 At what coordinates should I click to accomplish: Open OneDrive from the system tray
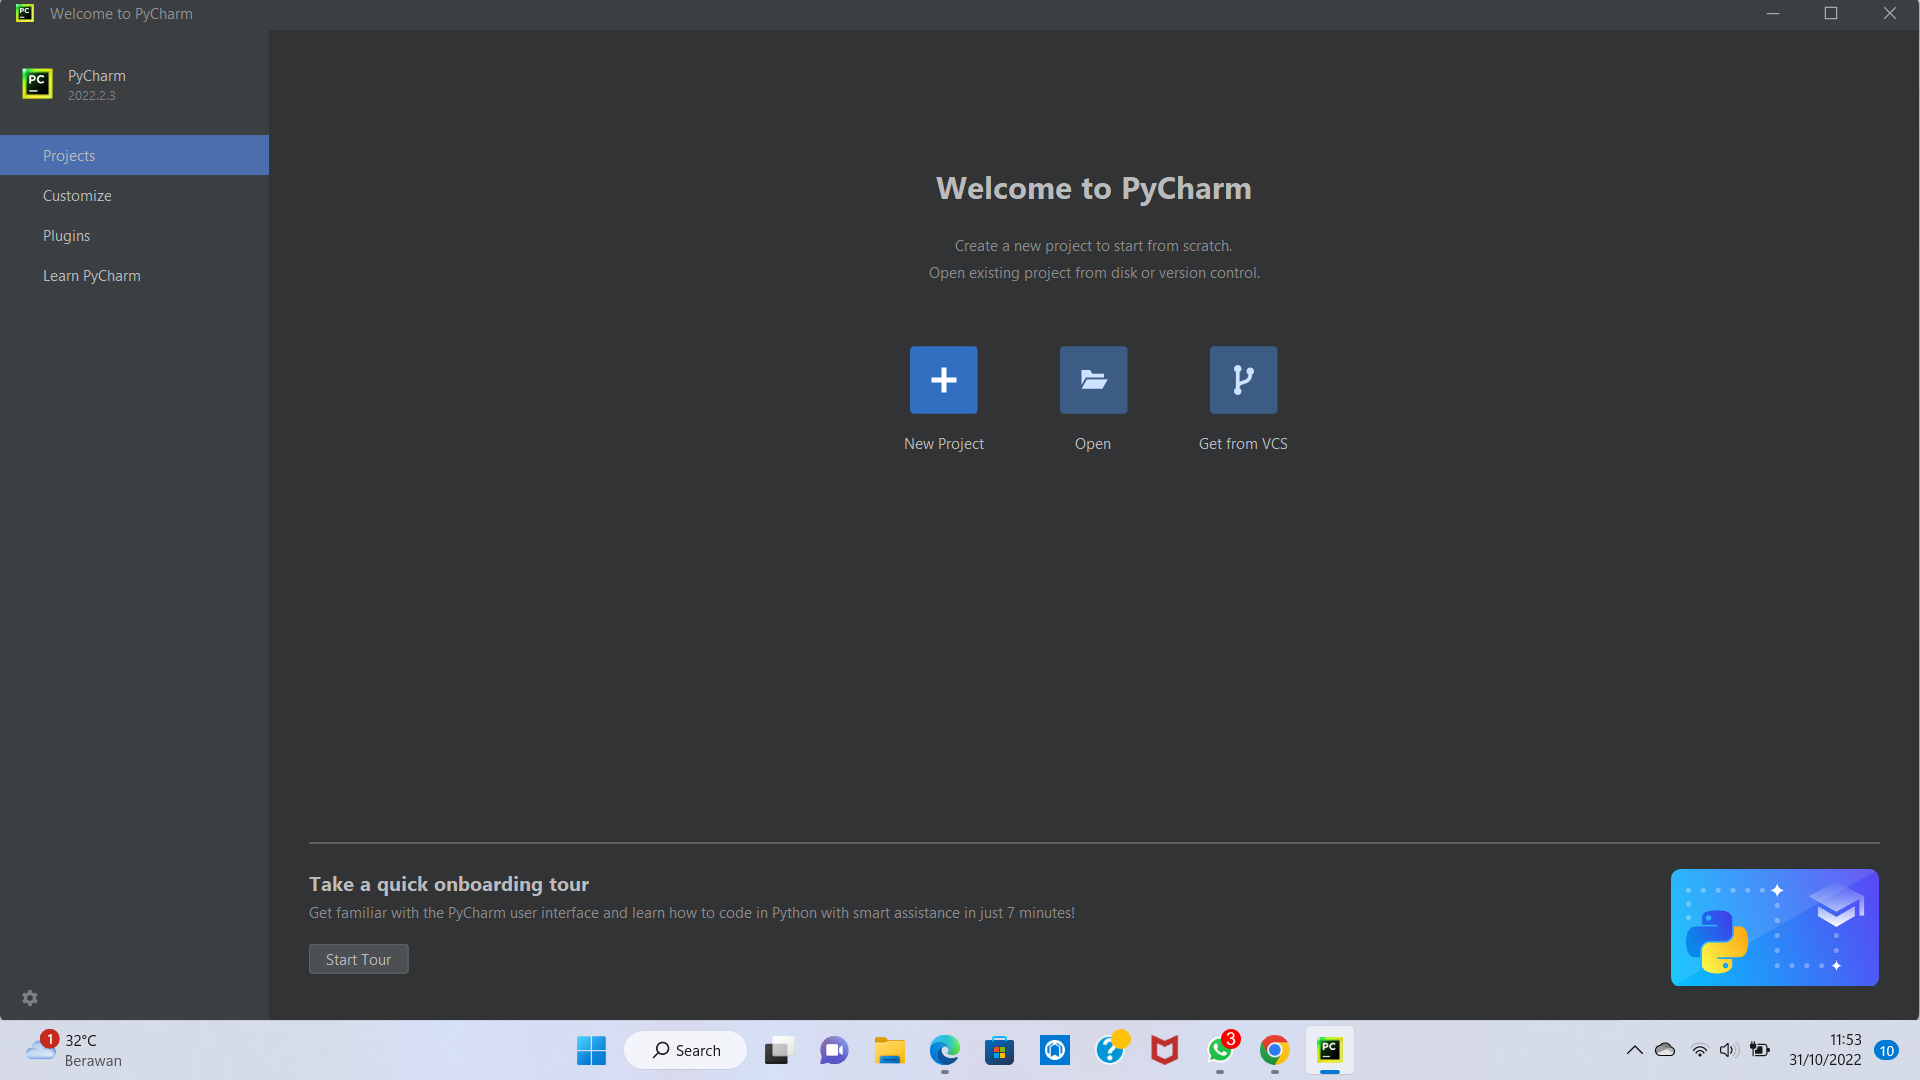1665,1050
